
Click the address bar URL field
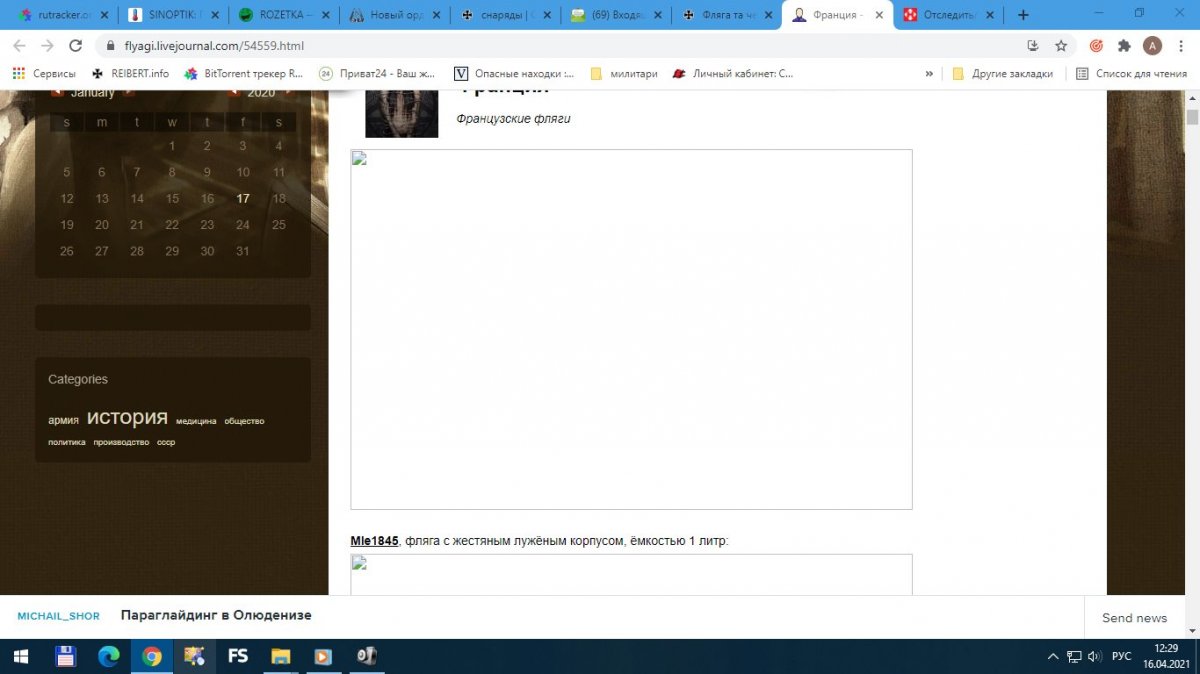[x=500, y=46]
